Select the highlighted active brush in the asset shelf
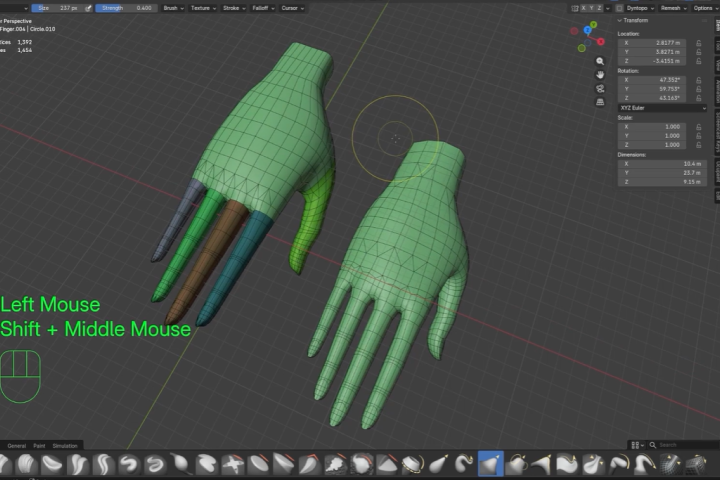Image resolution: width=720 pixels, height=480 pixels. click(490, 463)
